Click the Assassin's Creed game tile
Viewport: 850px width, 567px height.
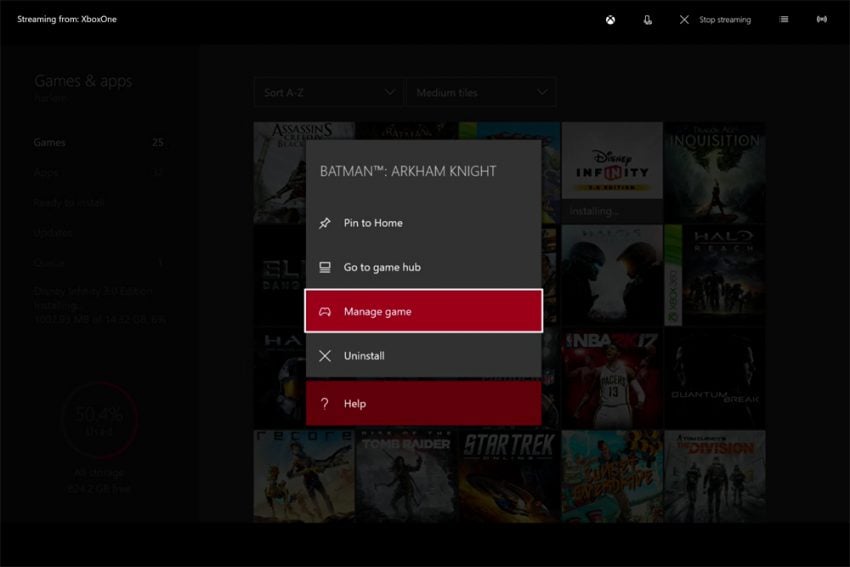pos(280,172)
